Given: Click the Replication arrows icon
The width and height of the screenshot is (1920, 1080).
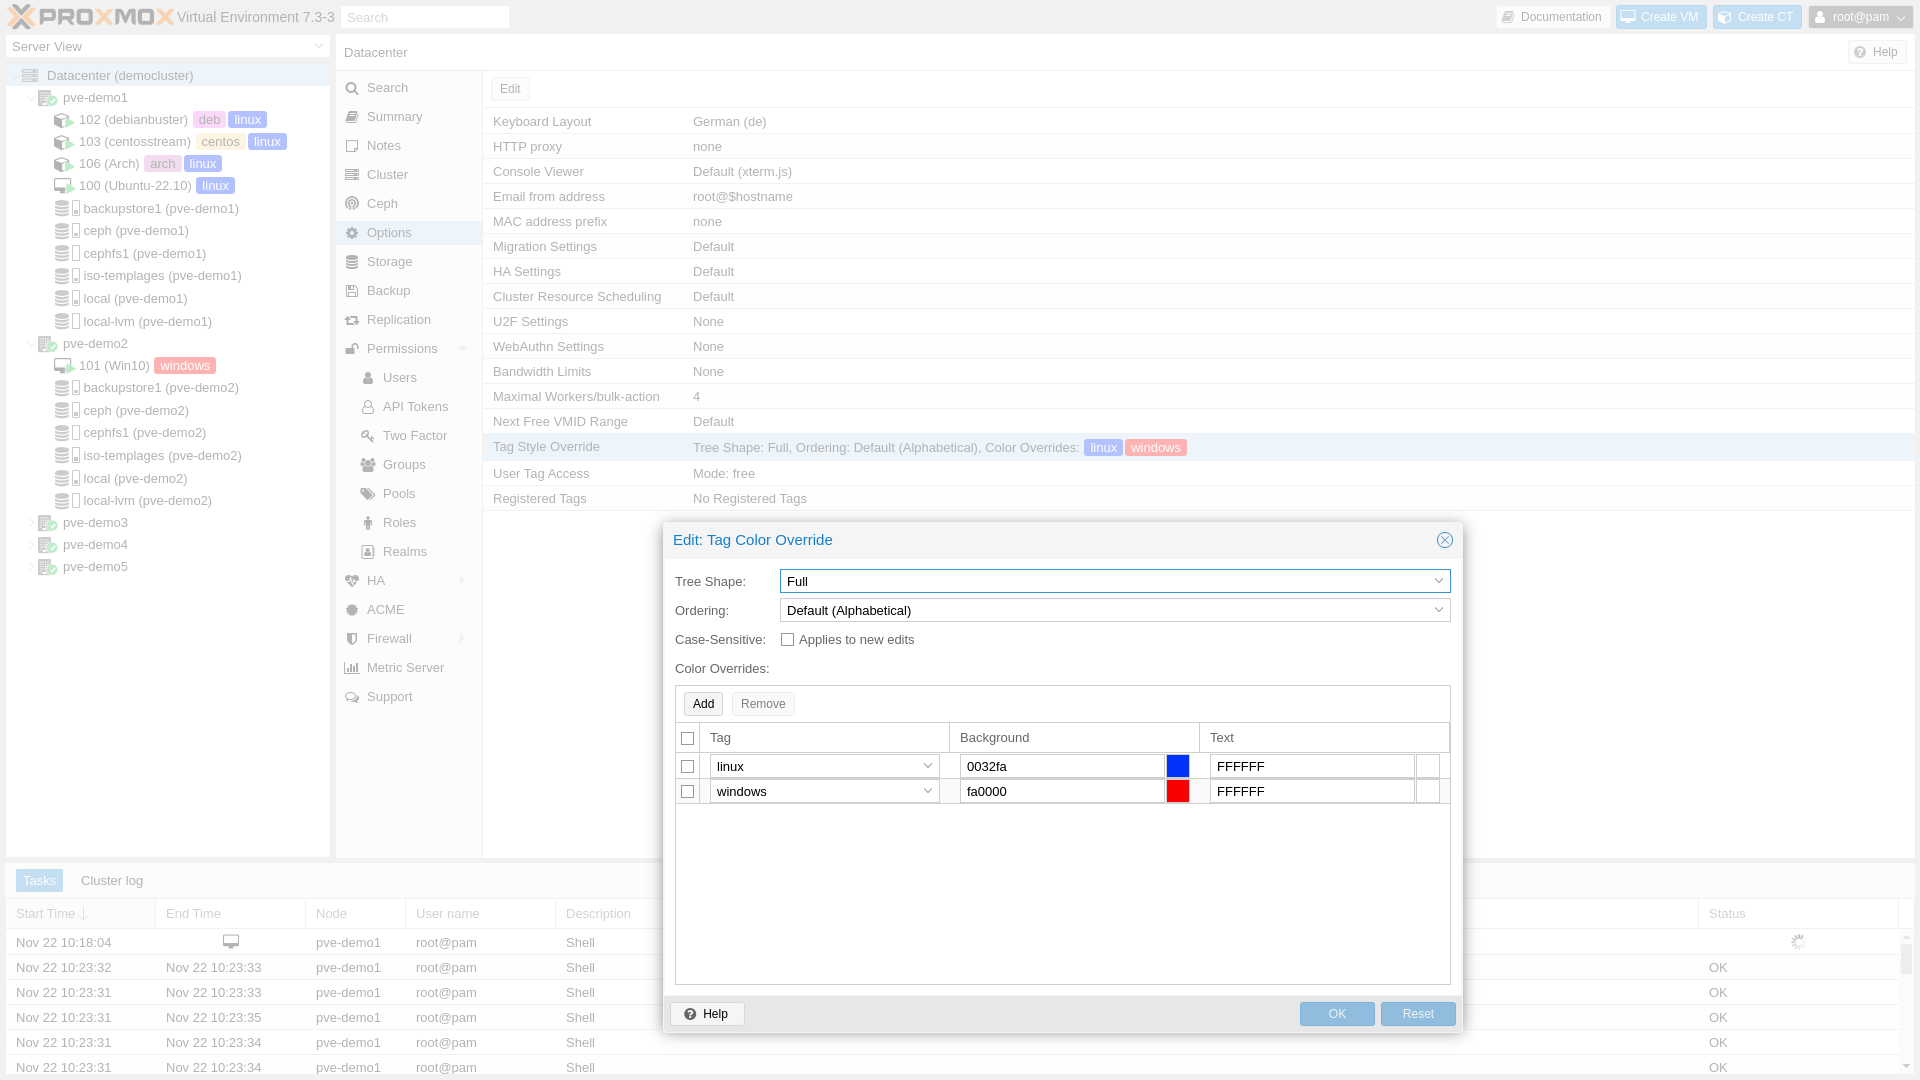Looking at the screenshot, I should tap(352, 320).
